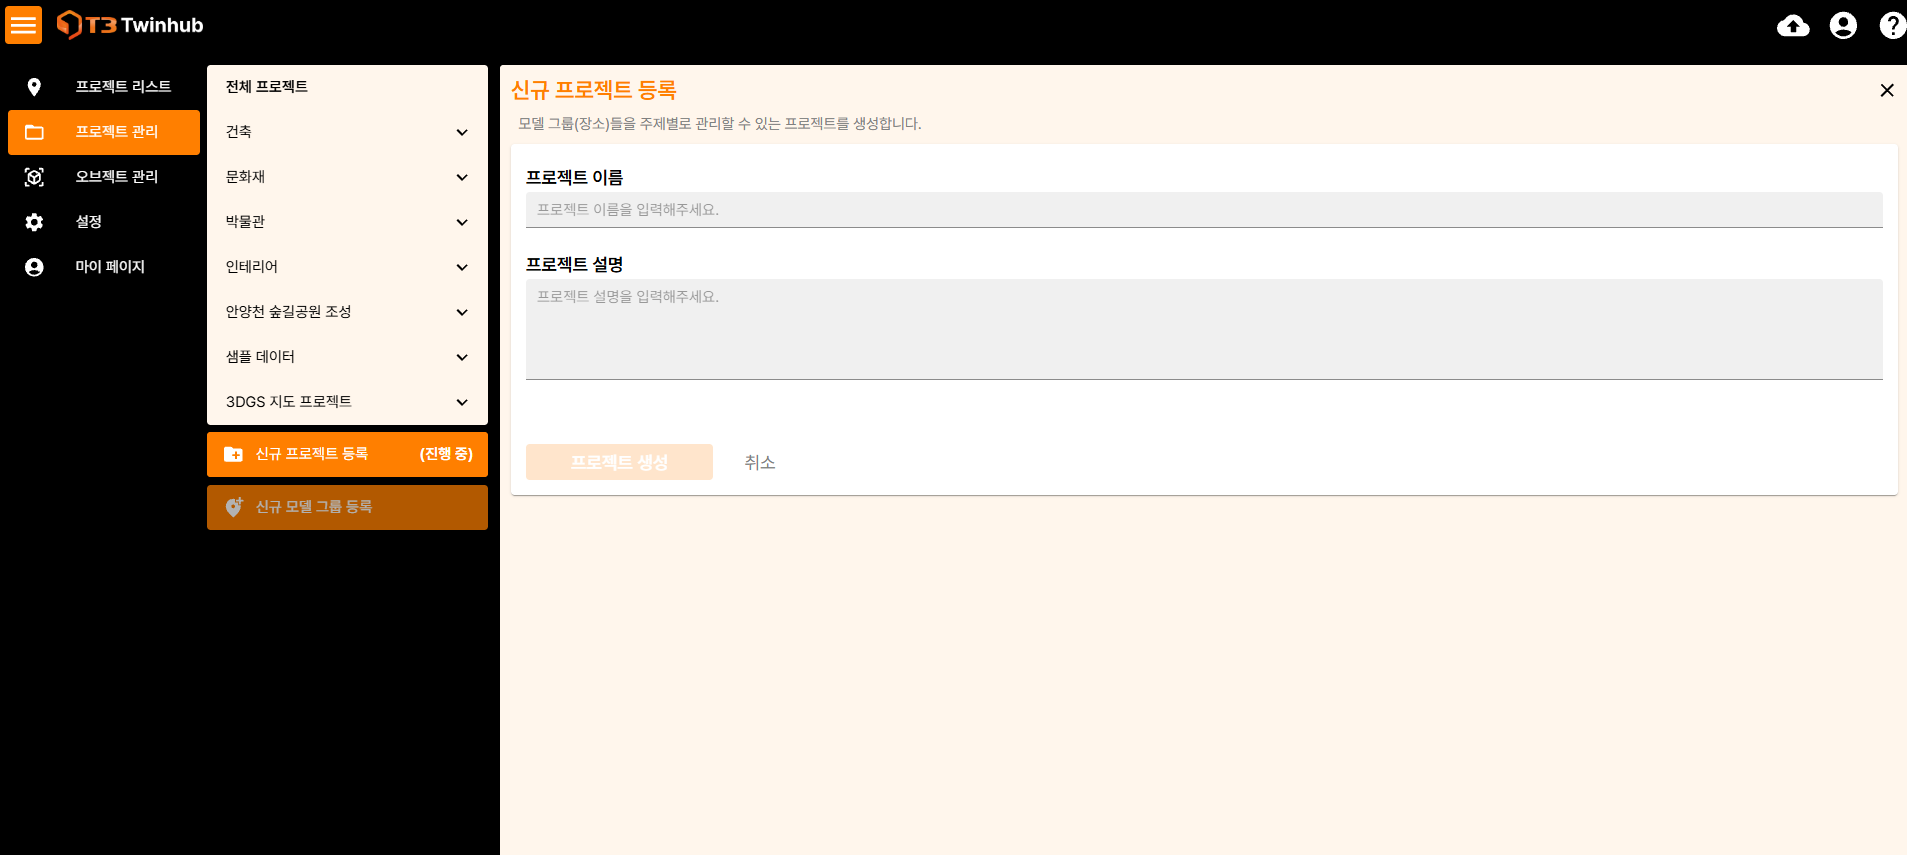Image resolution: width=1907 pixels, height=855 pixels.
Task: Focus the 프로젝트 이름 input field
Action: pyautogui.click(x=1204, y=210)
